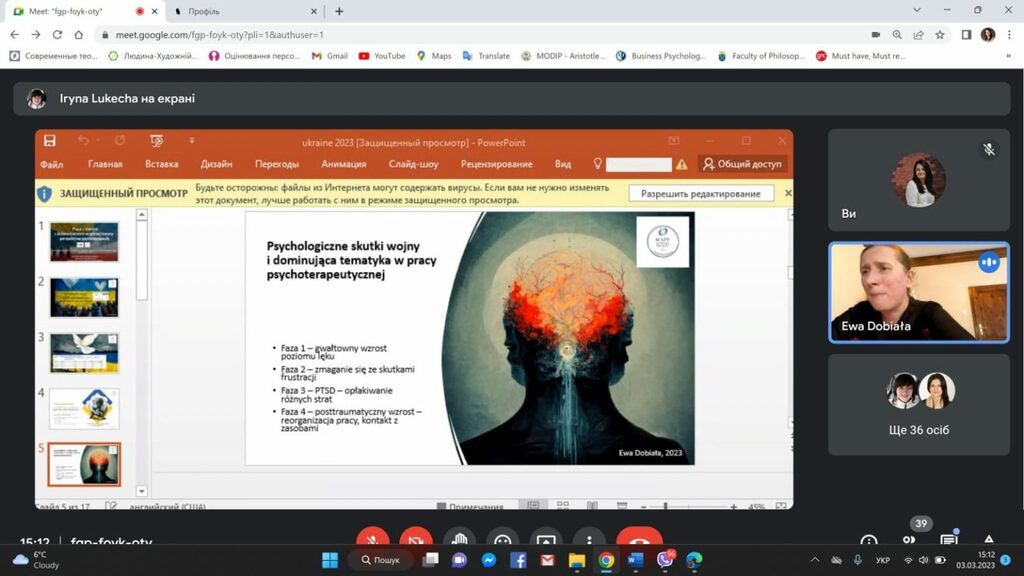This screenshot has height=576, width=1024.
Task: Open the meeting chat panel
Action: pos(949,541)
